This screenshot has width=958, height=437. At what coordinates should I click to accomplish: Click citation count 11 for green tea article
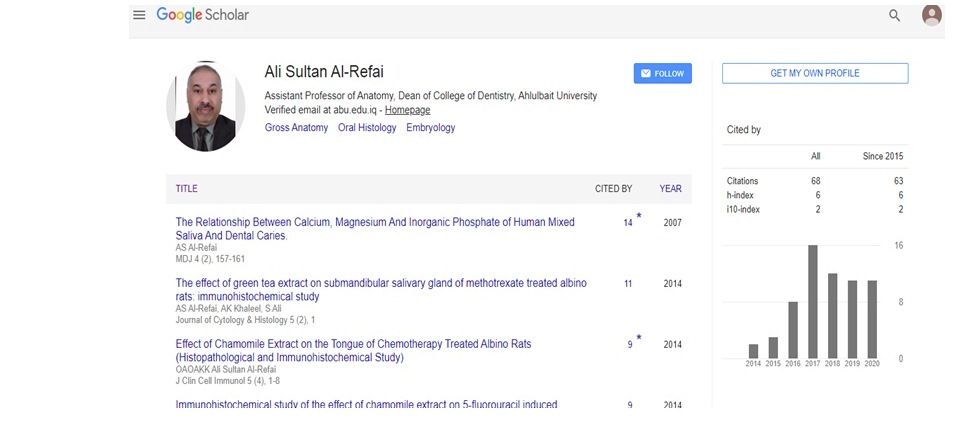(628, 284)
